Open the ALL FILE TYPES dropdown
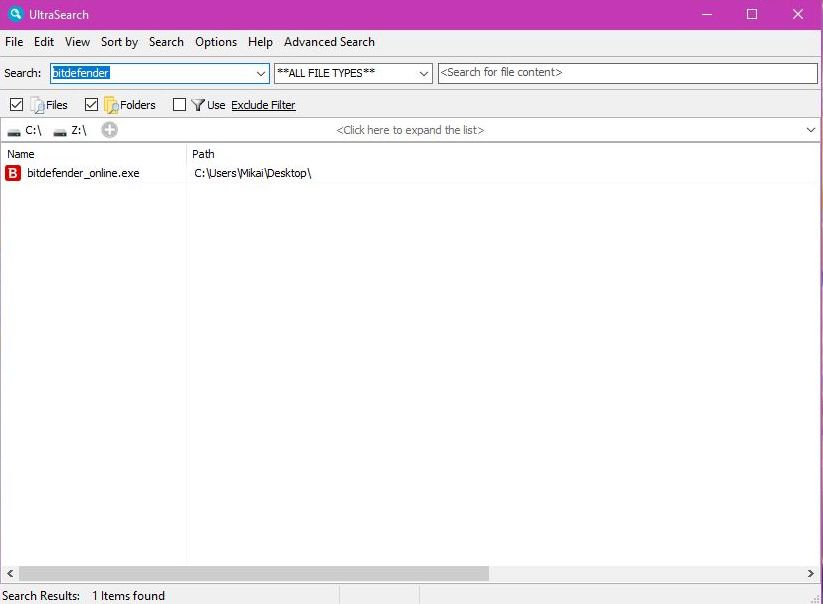The height and width of the screenshot is (604, 823). click(353, 73)
